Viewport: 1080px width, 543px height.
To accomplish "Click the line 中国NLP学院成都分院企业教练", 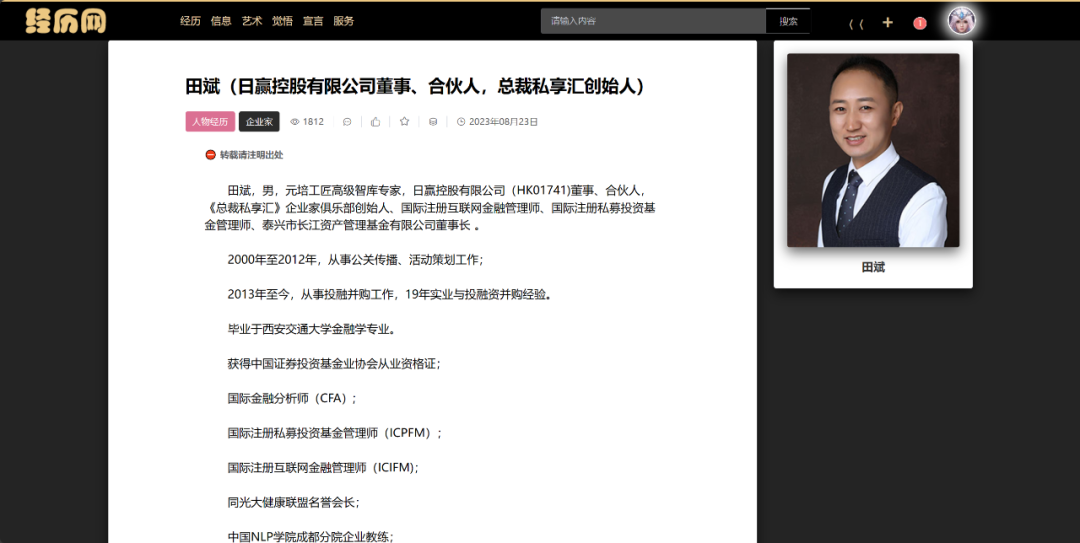I will point(311,537).
